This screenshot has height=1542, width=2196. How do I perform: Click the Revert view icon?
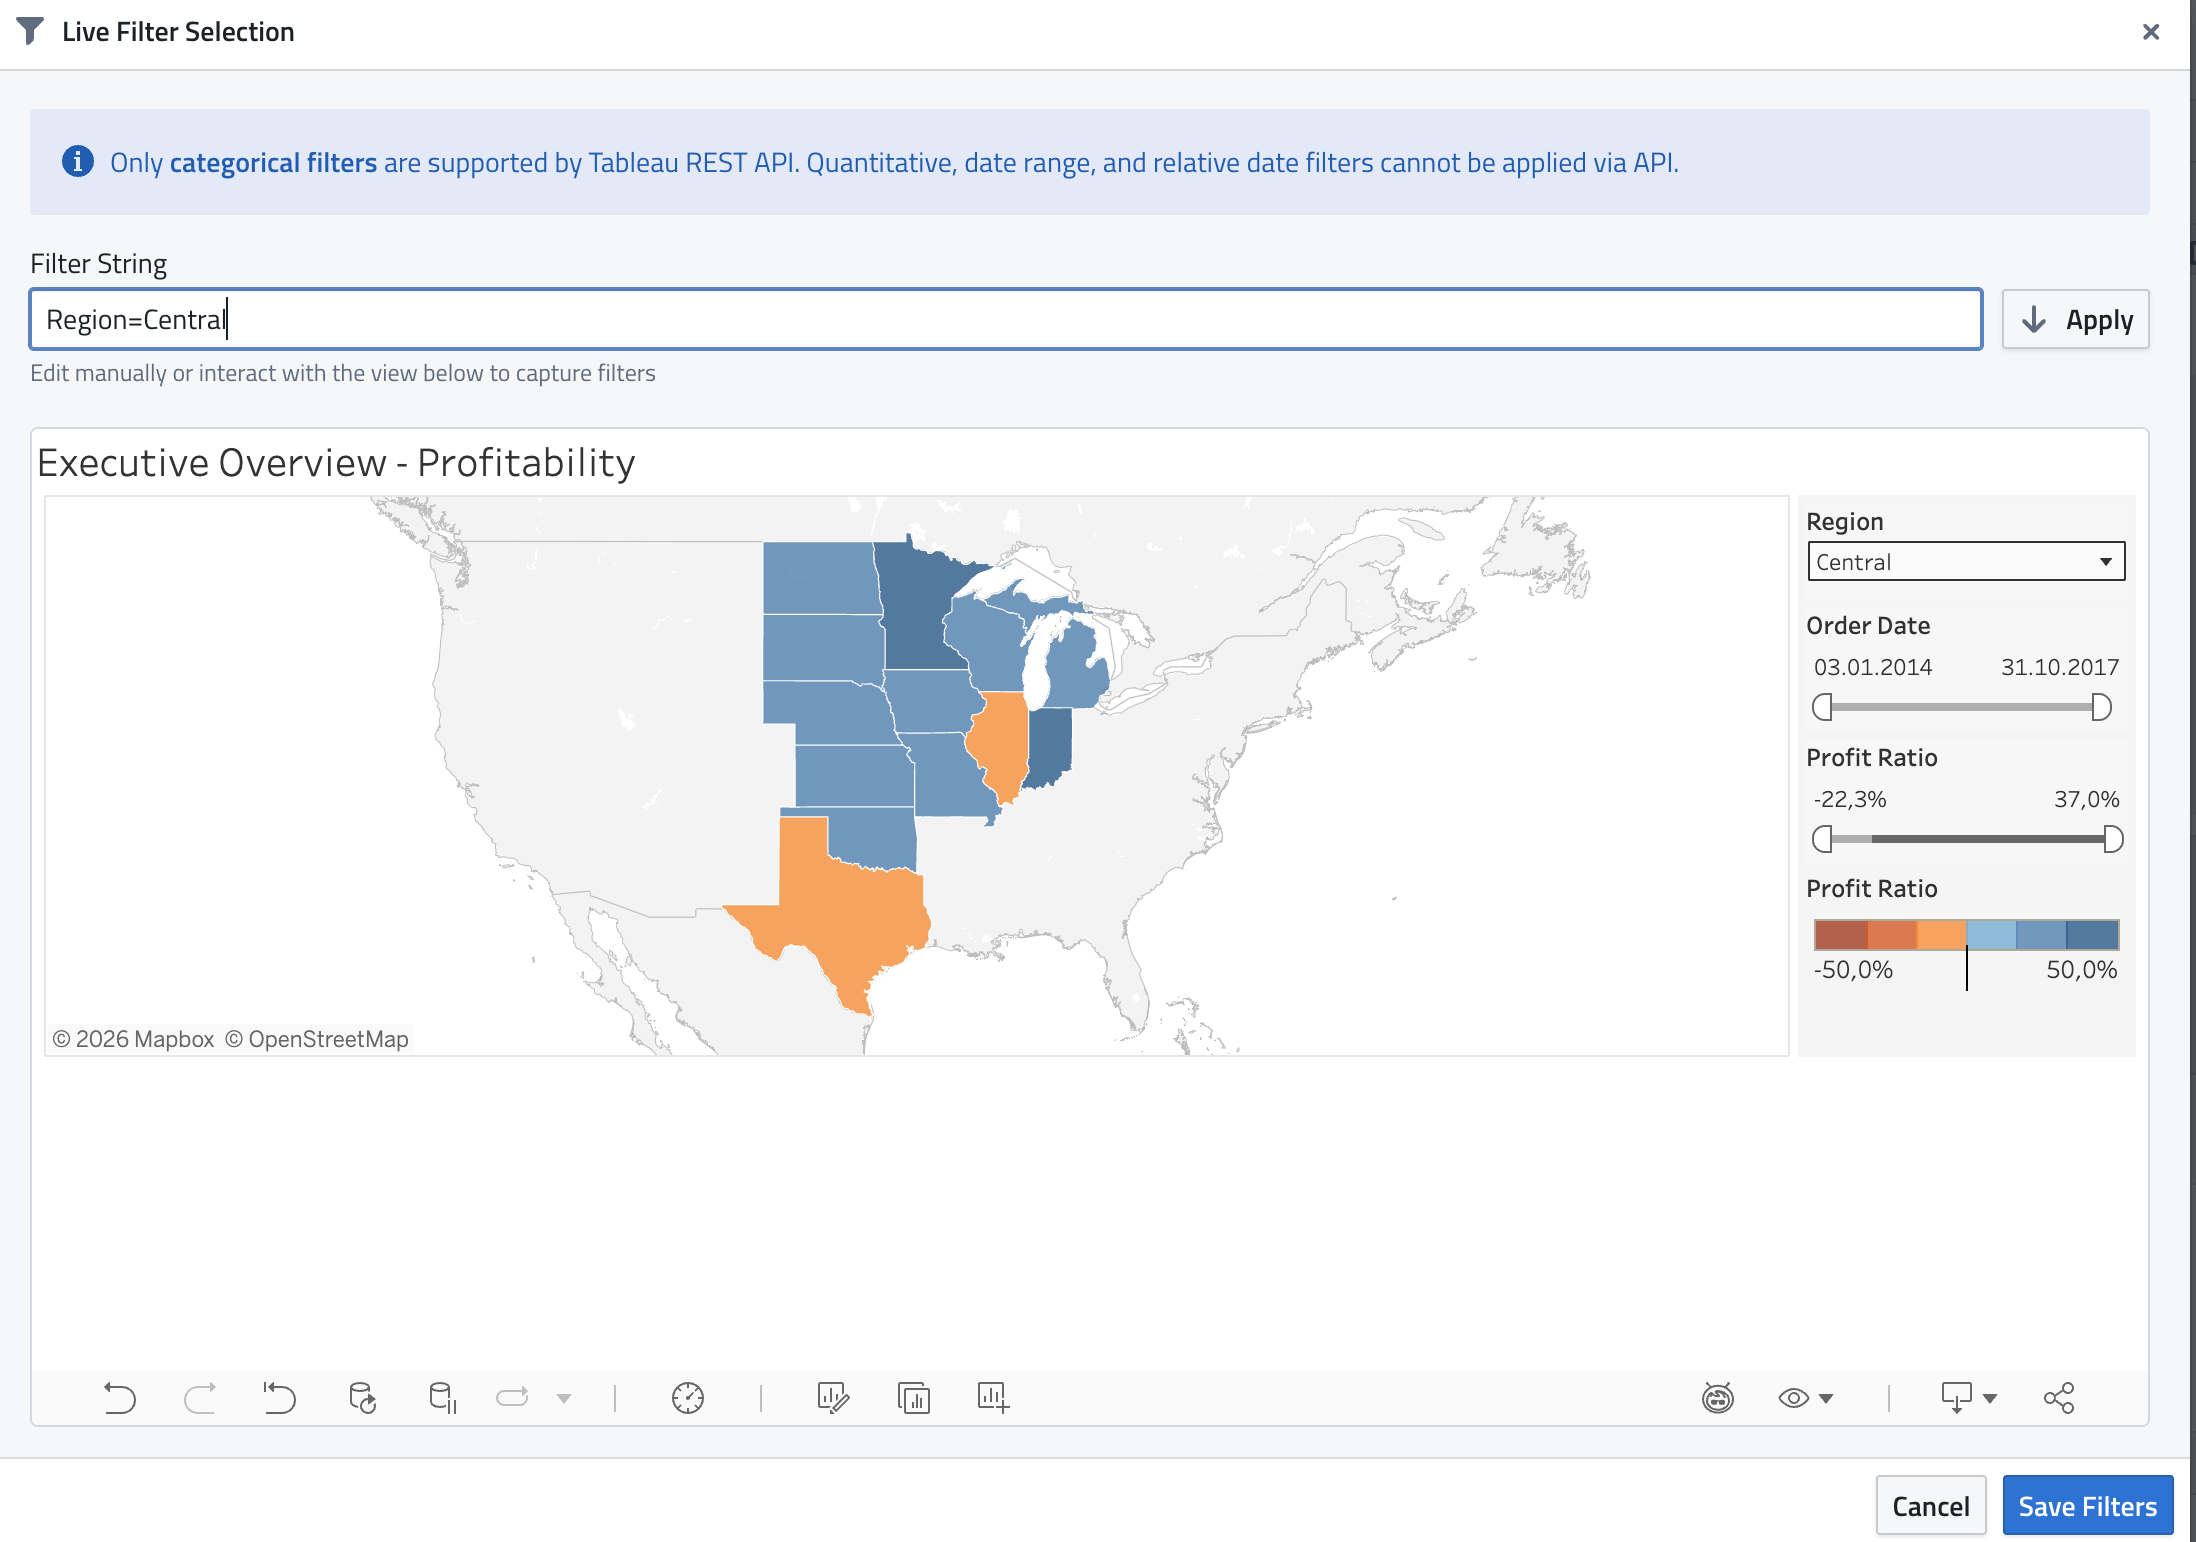(x=279, y=1397)
